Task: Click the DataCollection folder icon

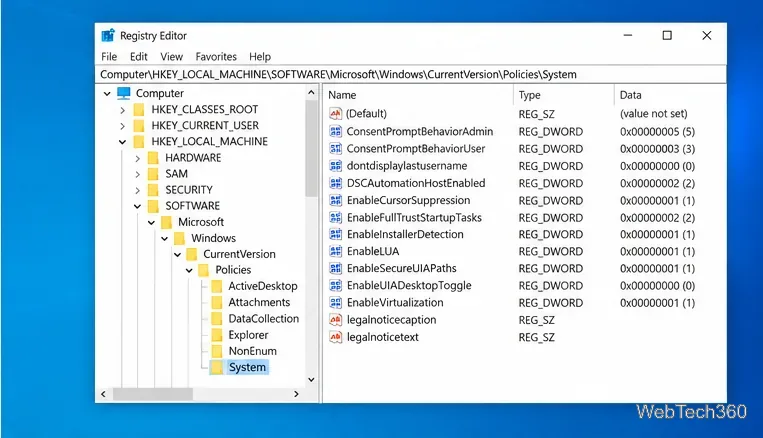Action: click(217, 319)
